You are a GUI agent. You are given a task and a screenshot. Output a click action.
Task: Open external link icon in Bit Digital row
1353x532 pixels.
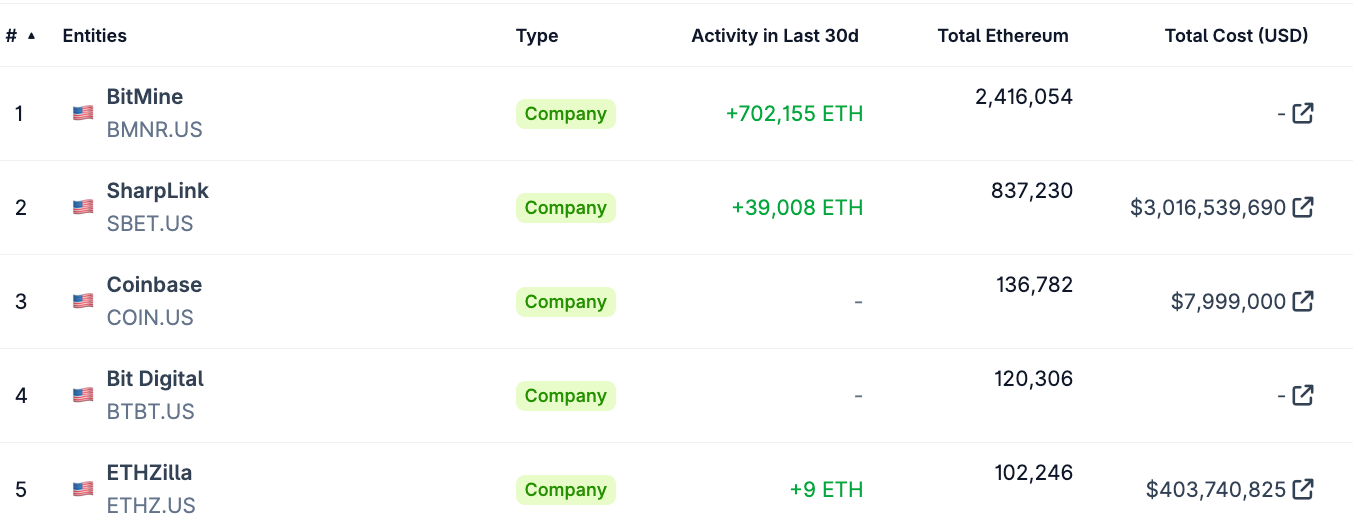tap(1302, 395)
